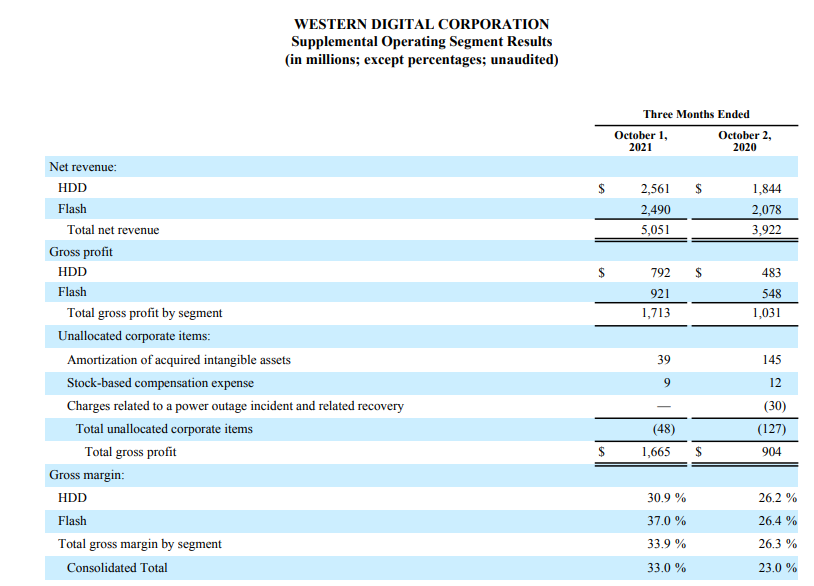Click unallocated total (48)

(x=663, y=429)
